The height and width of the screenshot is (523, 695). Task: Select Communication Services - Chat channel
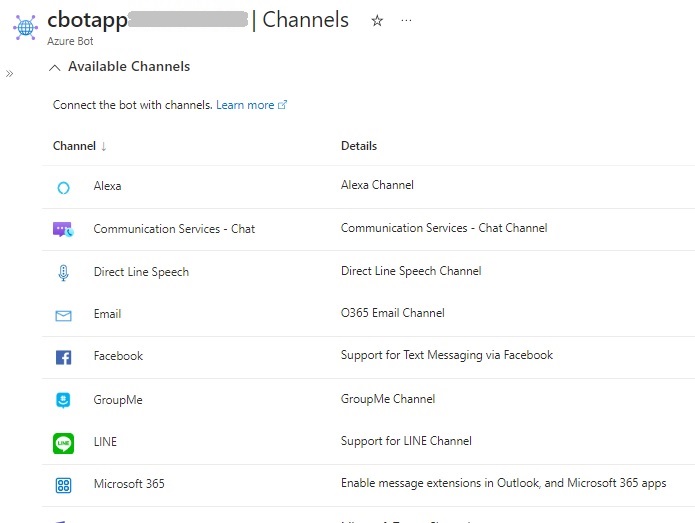174,229
